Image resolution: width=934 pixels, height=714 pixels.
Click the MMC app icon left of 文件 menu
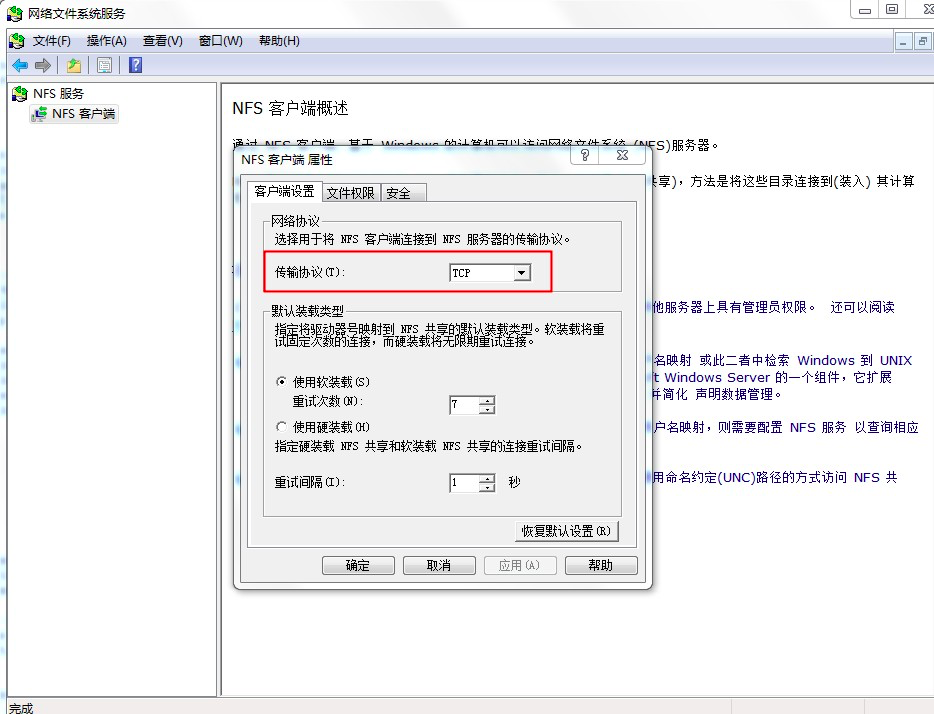pos(17,40)
